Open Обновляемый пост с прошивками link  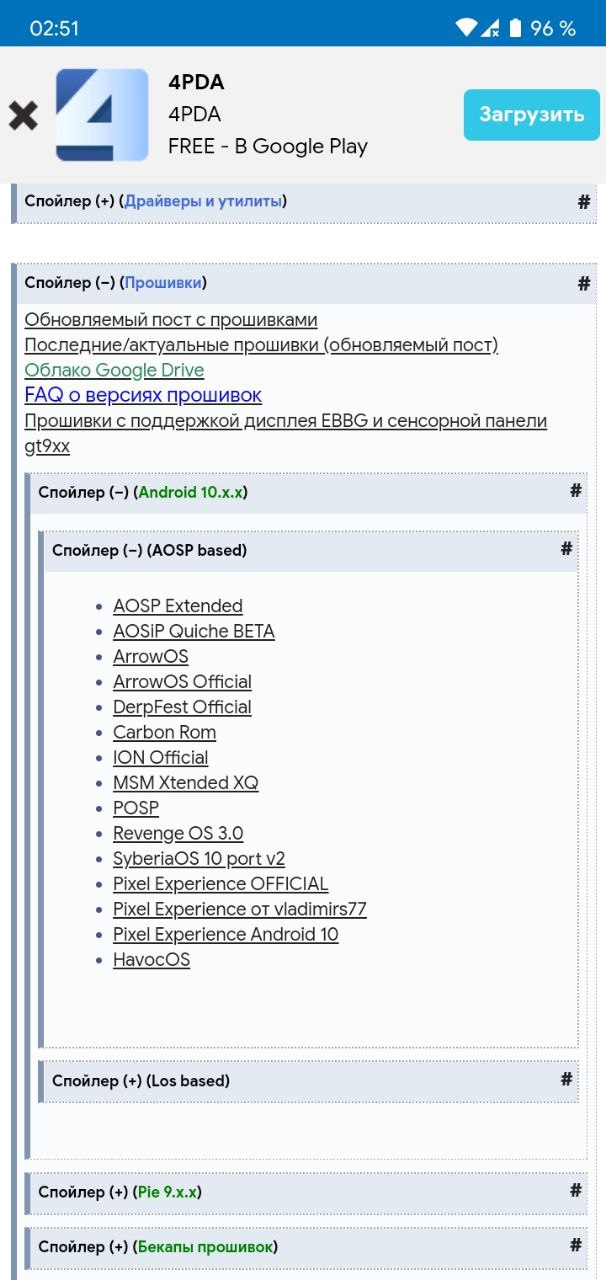(171, 320)
